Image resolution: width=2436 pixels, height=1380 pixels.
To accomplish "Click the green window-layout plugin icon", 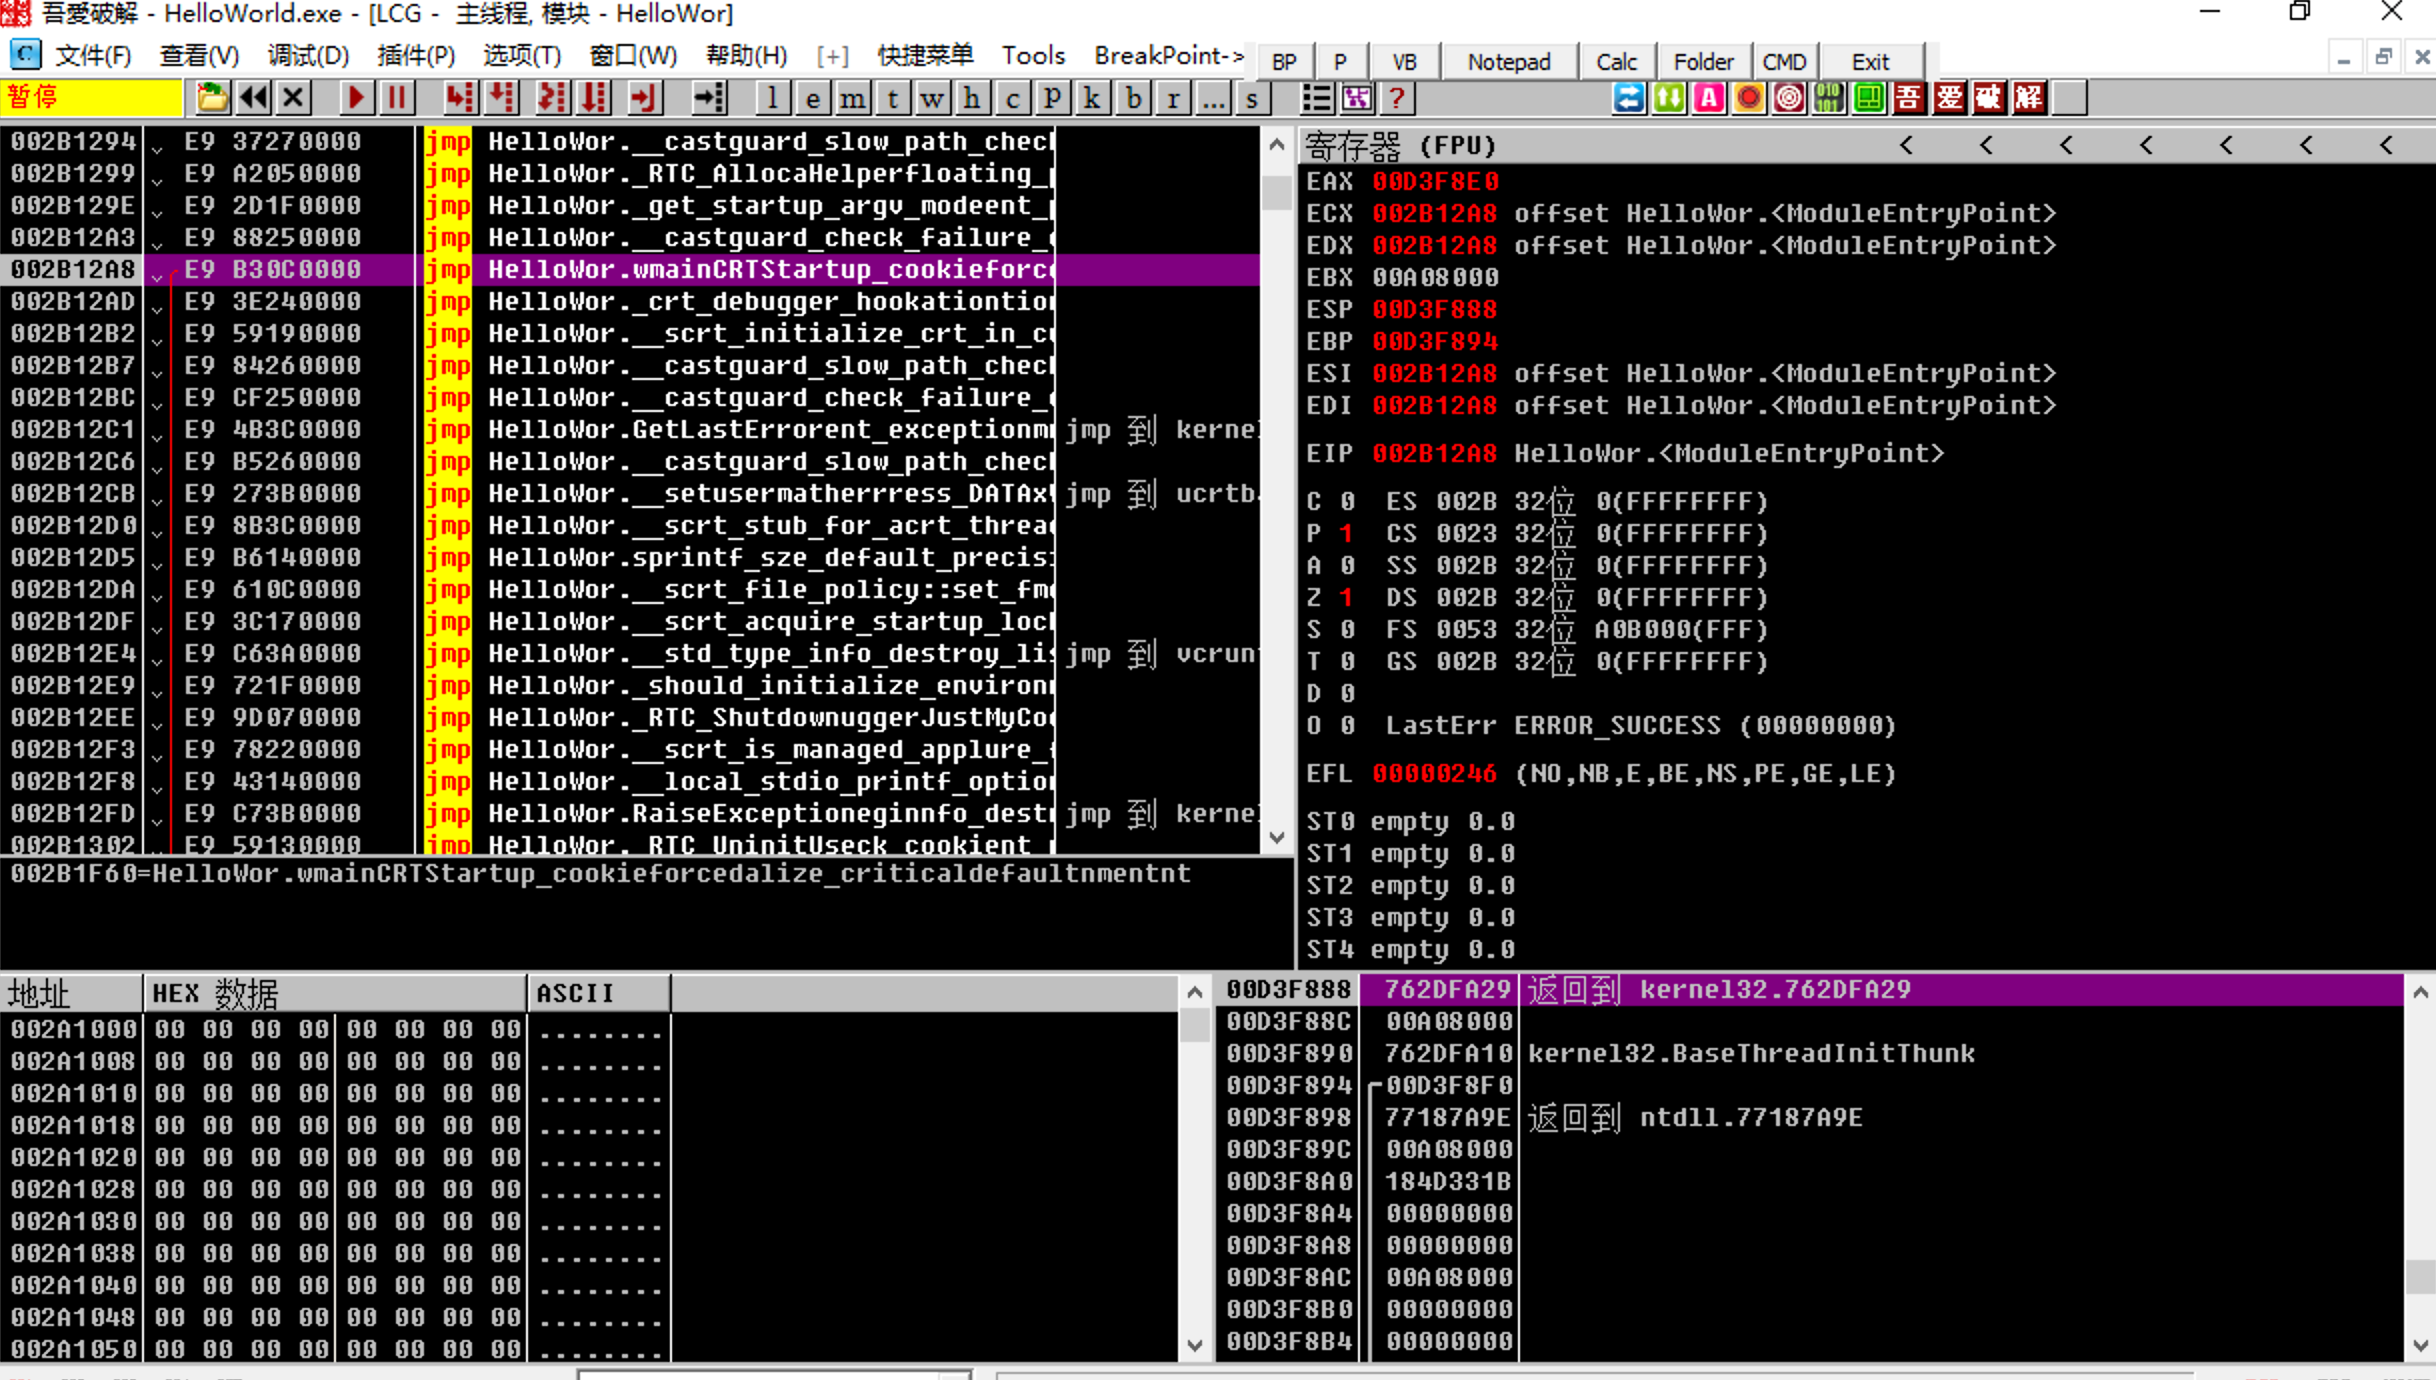I will (1869, 98).
